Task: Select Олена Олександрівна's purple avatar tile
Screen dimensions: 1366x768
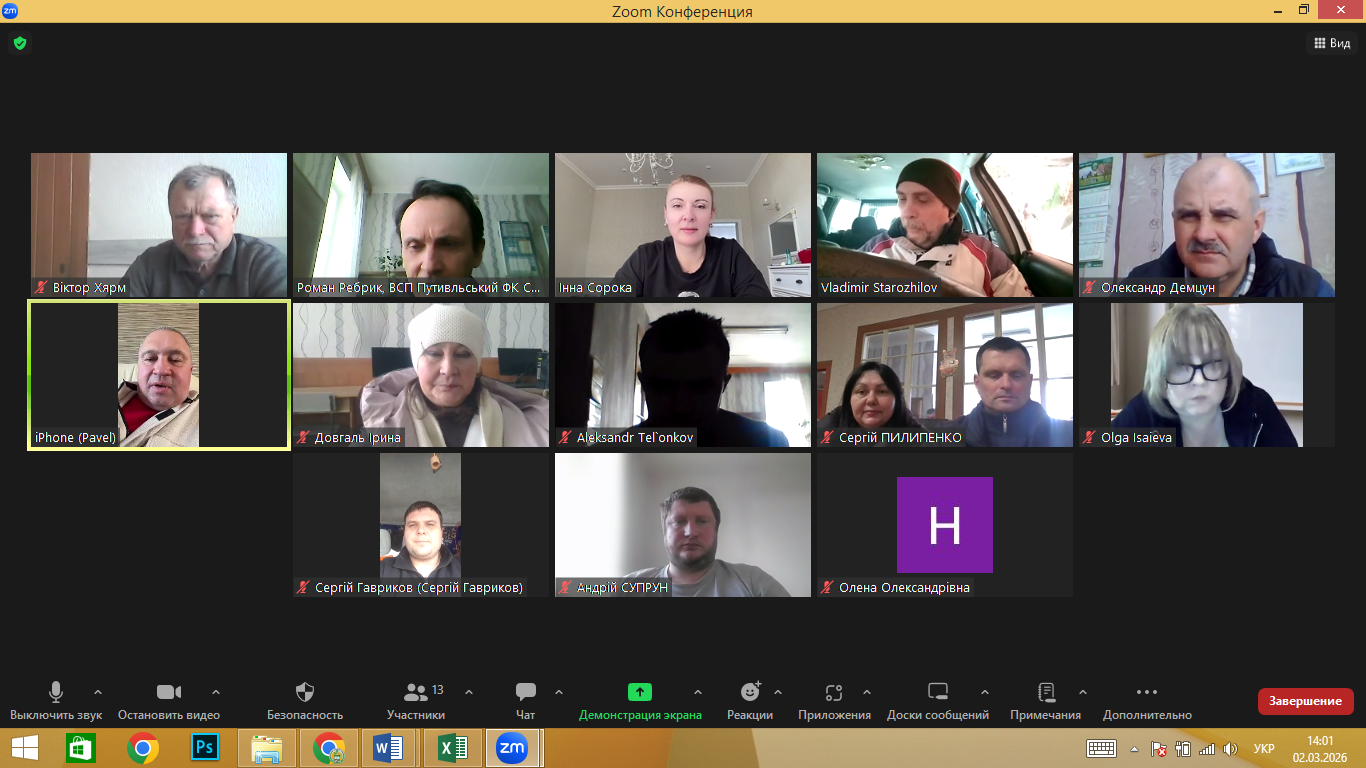Action: (x=944, y=525)
